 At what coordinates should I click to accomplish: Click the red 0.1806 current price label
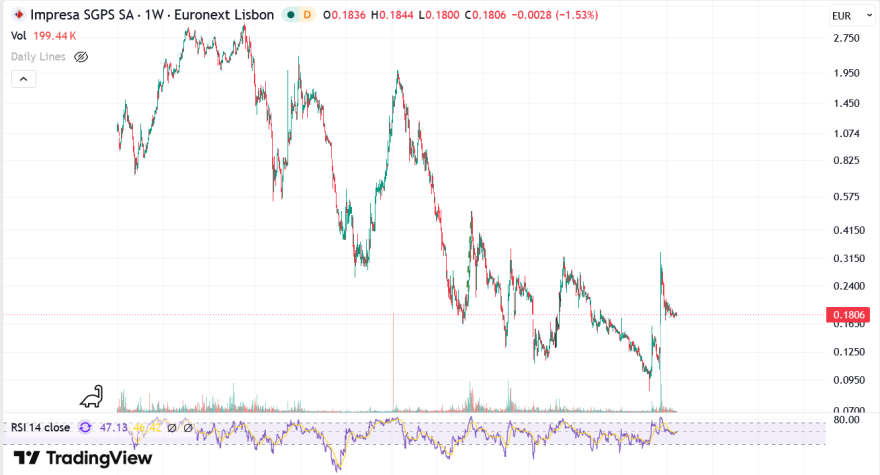[848, 314]
